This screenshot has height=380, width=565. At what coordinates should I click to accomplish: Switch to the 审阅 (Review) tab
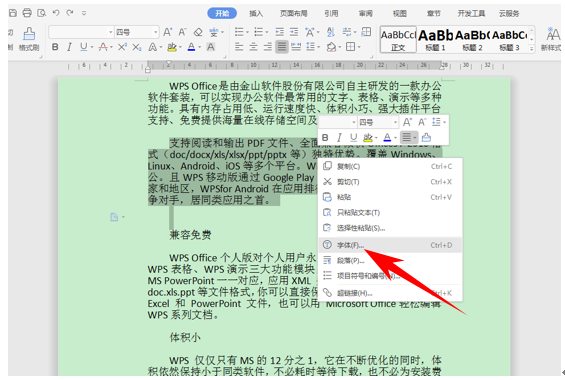click(365, 13)
